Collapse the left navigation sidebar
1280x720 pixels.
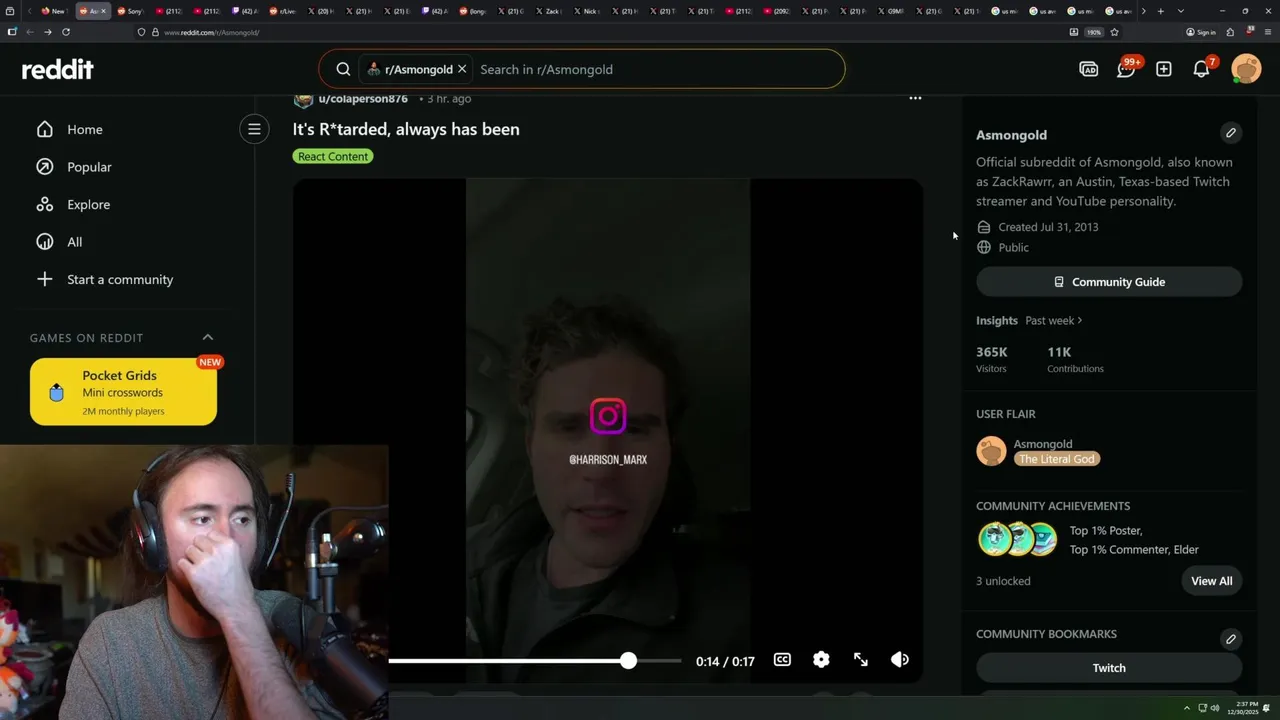pos(254,129)
